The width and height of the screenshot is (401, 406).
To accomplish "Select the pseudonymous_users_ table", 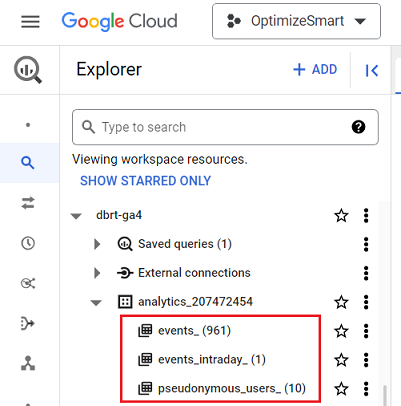I will point(222,388).
